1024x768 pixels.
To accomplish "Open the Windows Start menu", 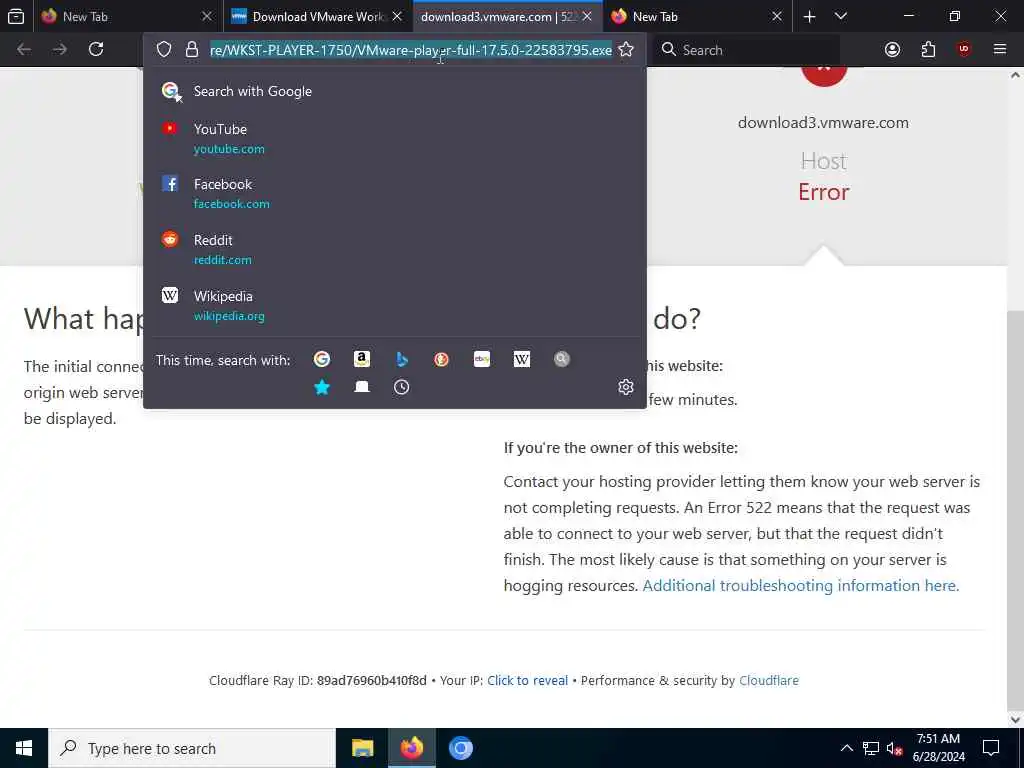I will click(24, 748).
